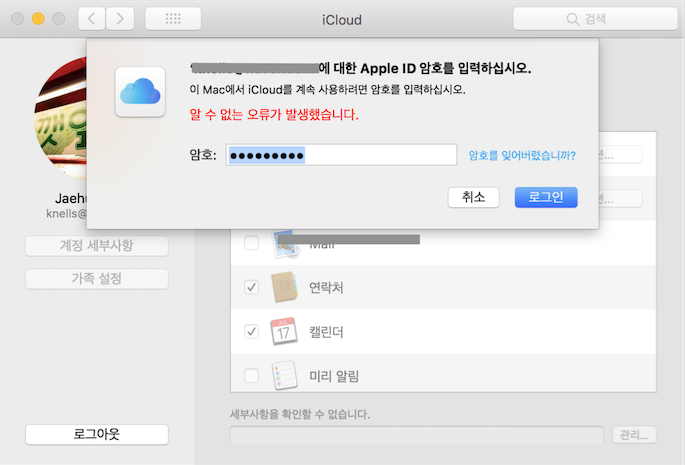This screenshot has width=685, height=465.
Task: Show all preferences with grid button
Action: point(172,19)
